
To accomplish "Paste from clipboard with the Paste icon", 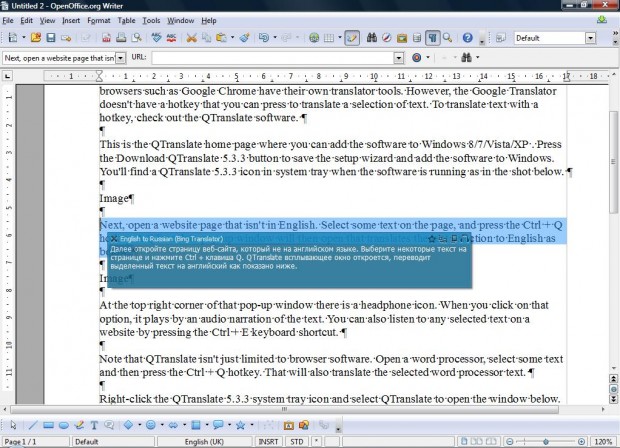I will [221, 38].
